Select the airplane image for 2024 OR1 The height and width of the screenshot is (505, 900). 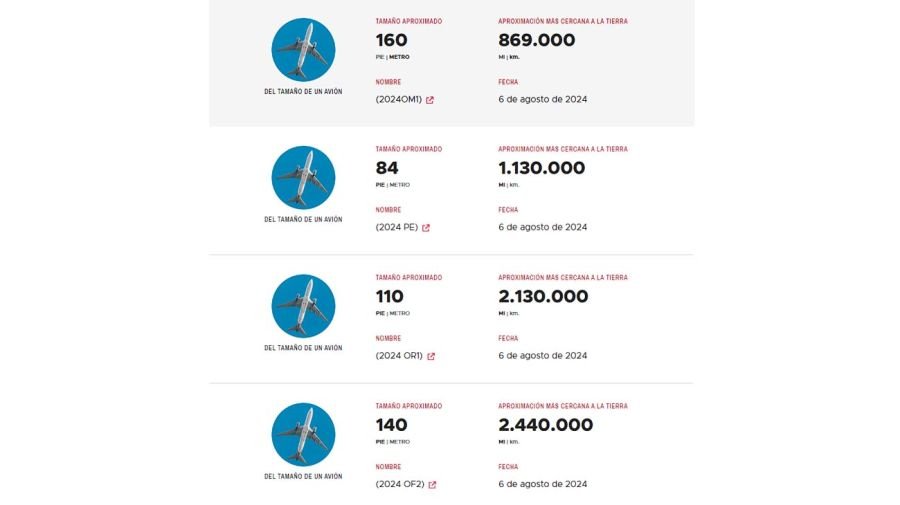tap(303, 305)
